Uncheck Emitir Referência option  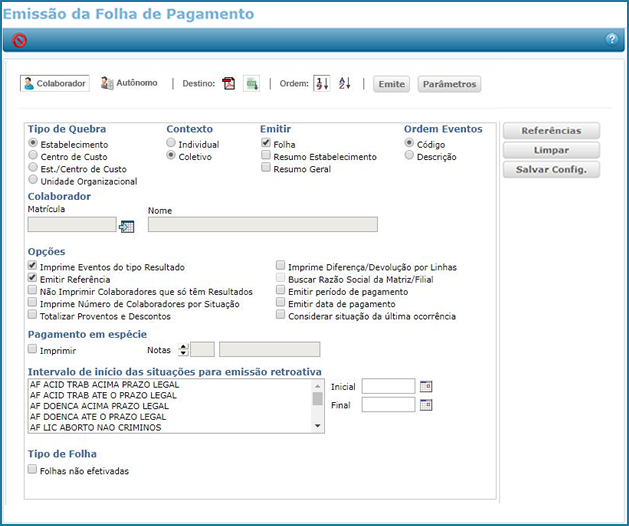click(x=33, y=280)
